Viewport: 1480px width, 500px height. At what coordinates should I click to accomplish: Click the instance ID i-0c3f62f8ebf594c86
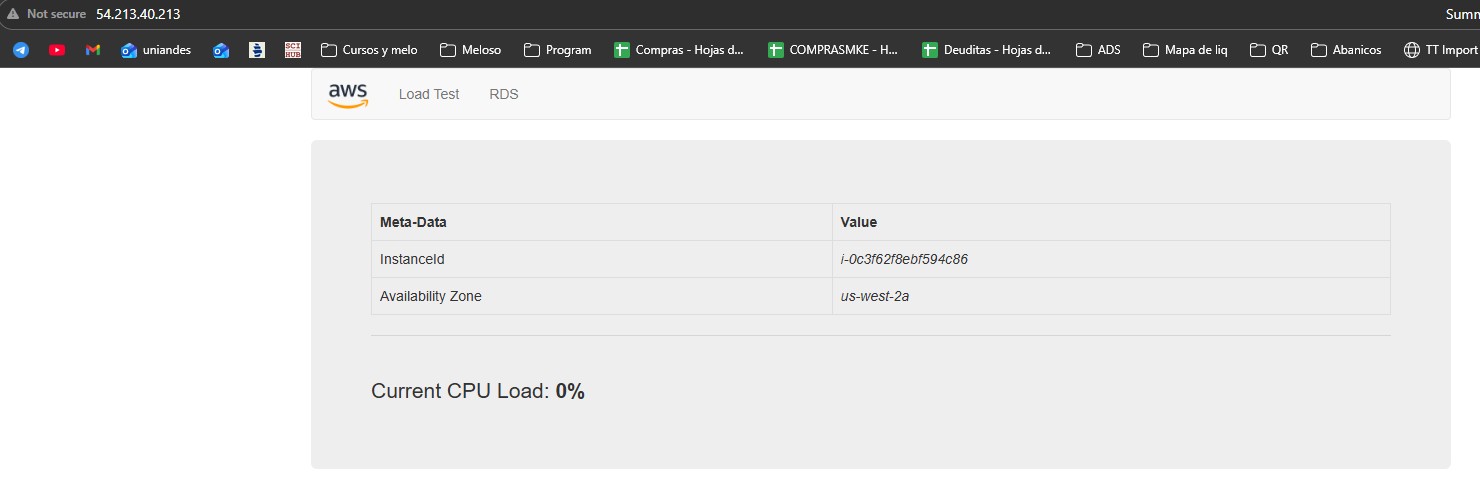click(904, 259)
